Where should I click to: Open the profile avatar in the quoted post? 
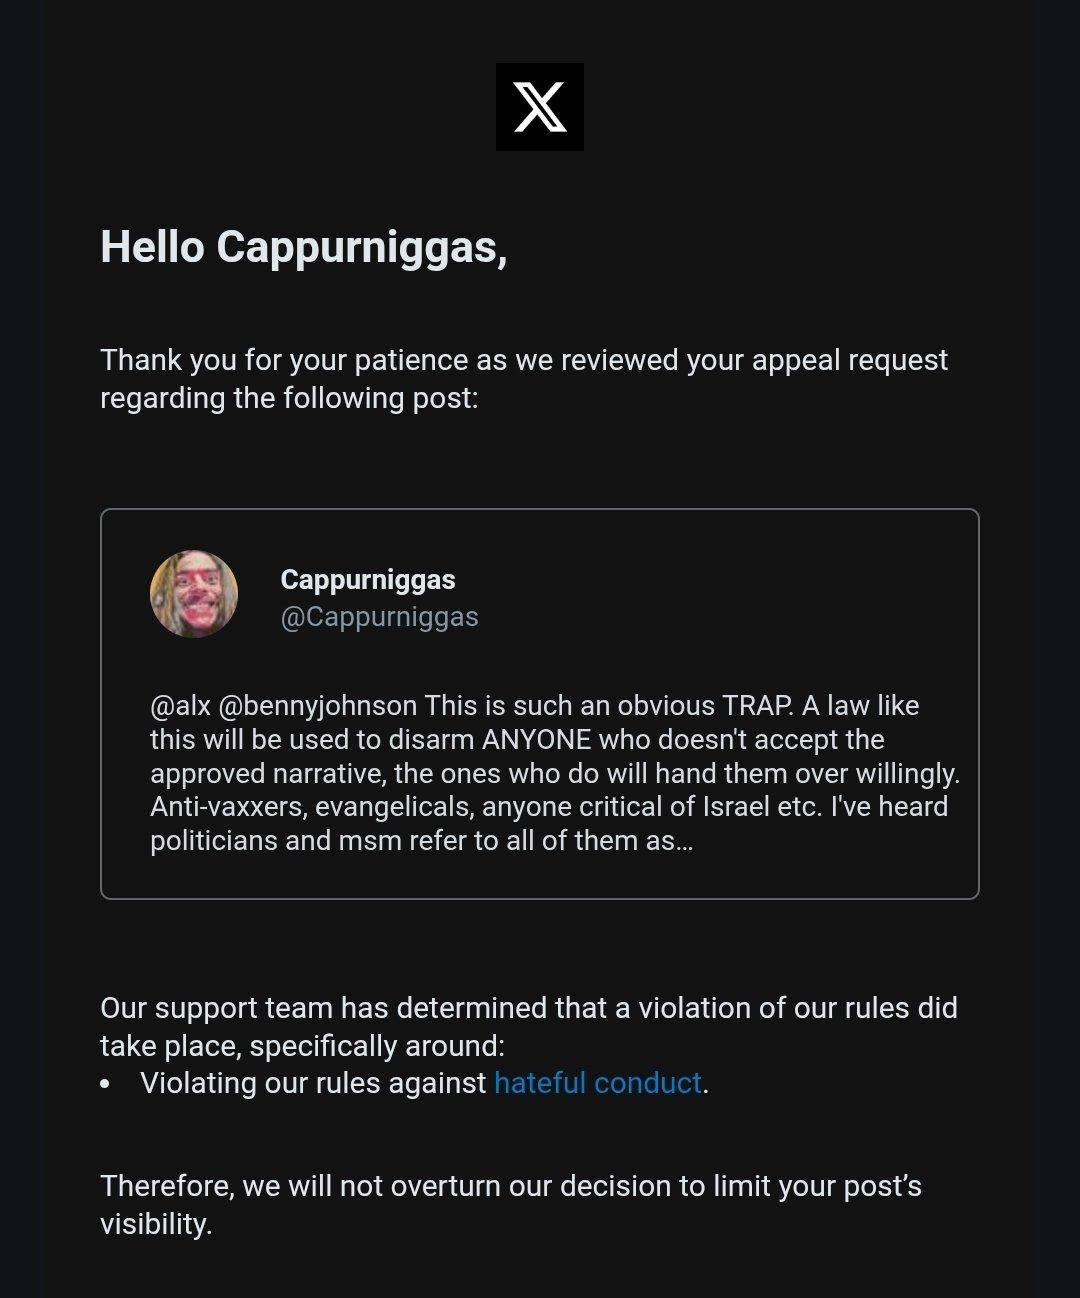(x=194, y=594)
